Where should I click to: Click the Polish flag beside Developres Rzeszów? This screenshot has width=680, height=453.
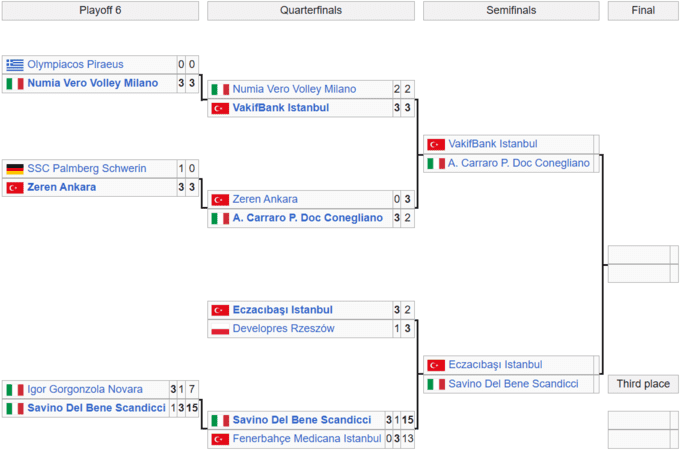tap(220, 329)
